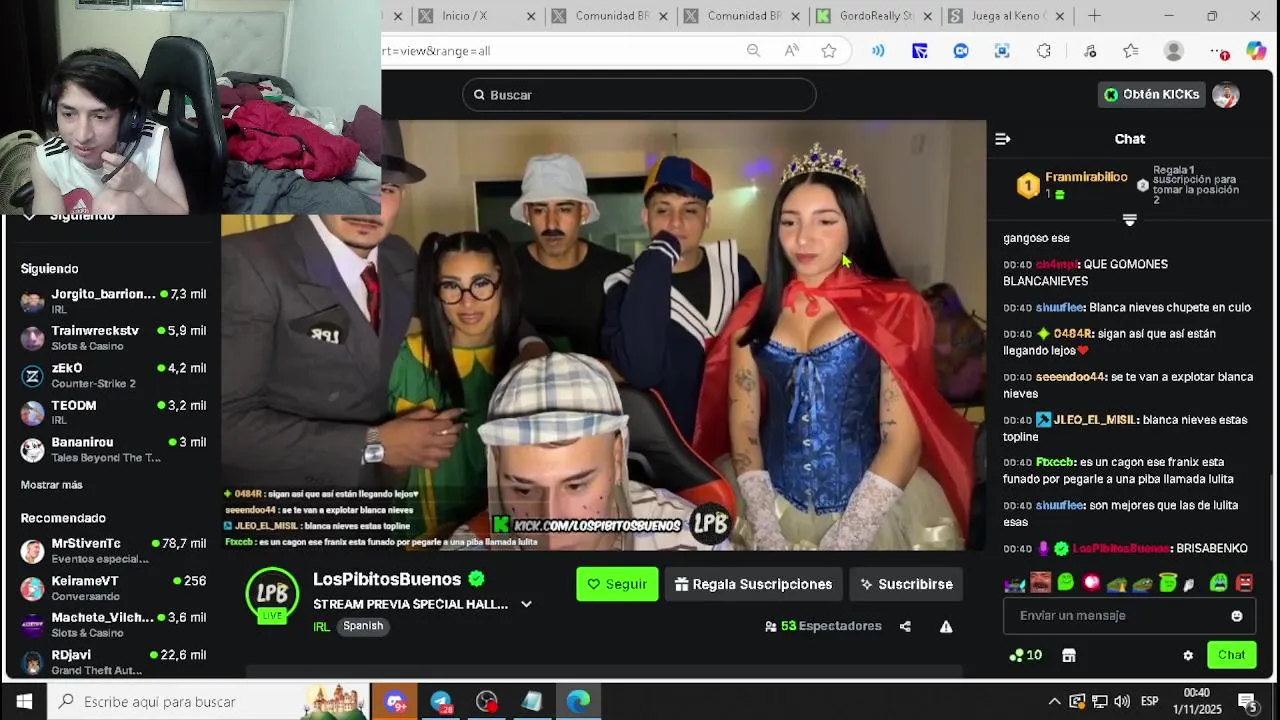Viewport: 1280px width, 720px height.
Task: Open KeirameVT recommended channel
Action: [x=113, y=588]
